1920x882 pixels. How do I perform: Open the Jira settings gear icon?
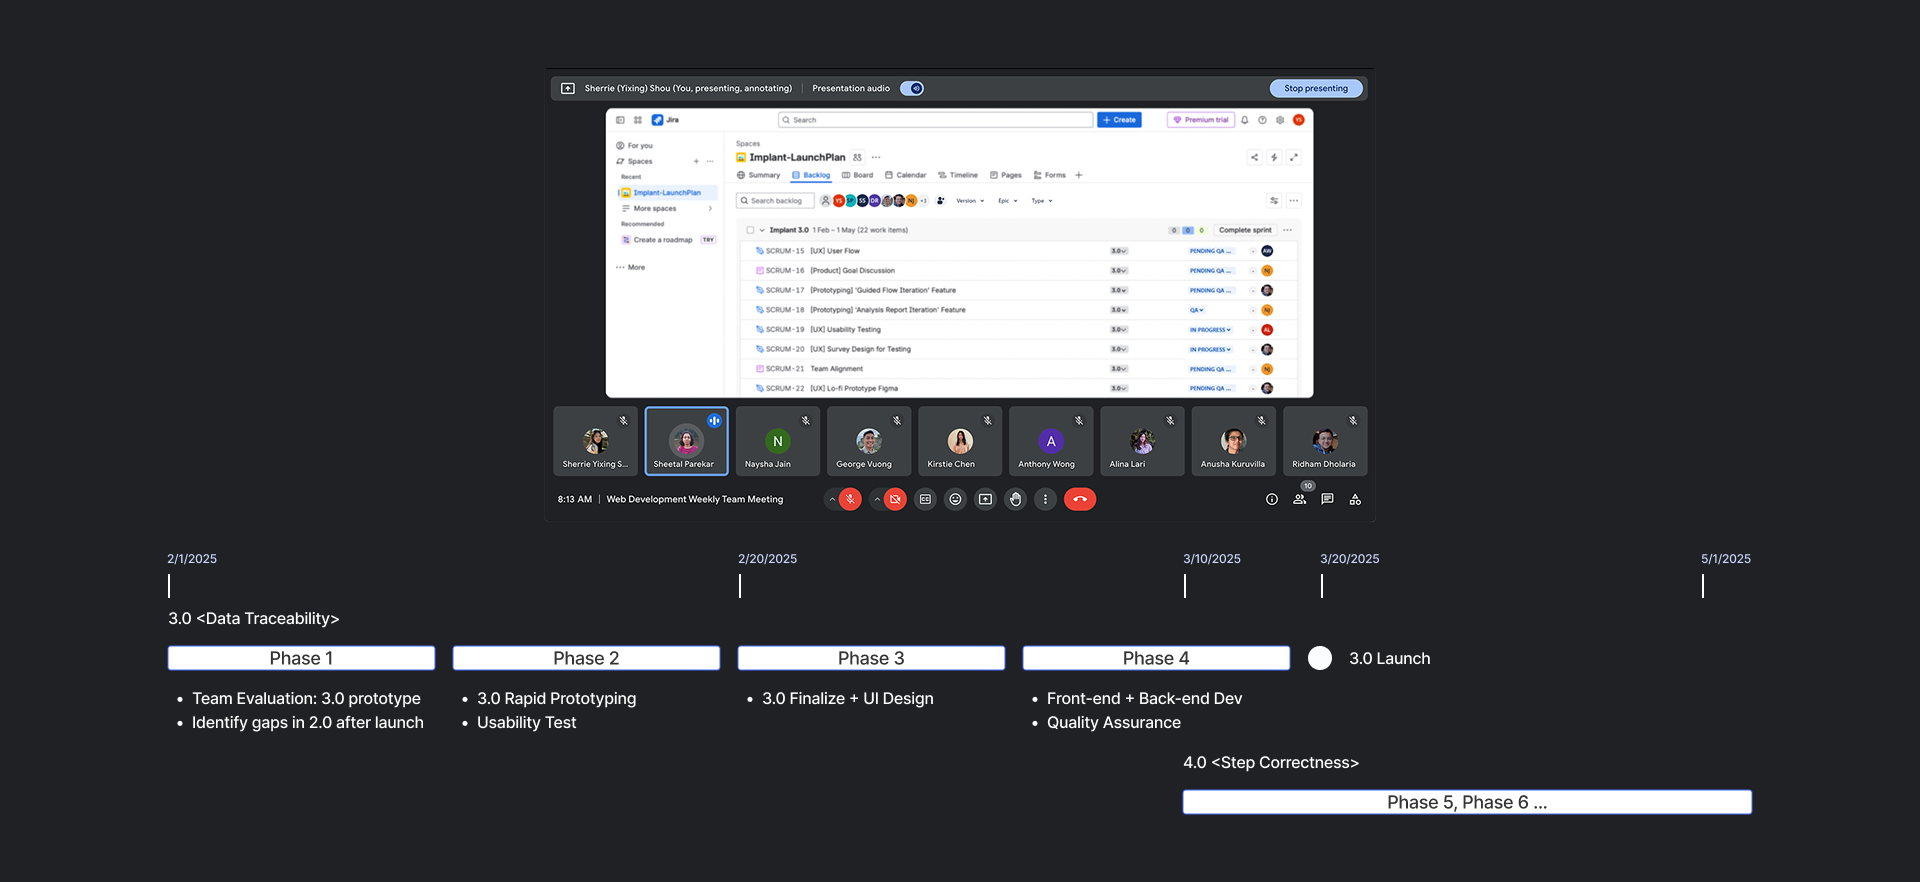(1280, 120)
